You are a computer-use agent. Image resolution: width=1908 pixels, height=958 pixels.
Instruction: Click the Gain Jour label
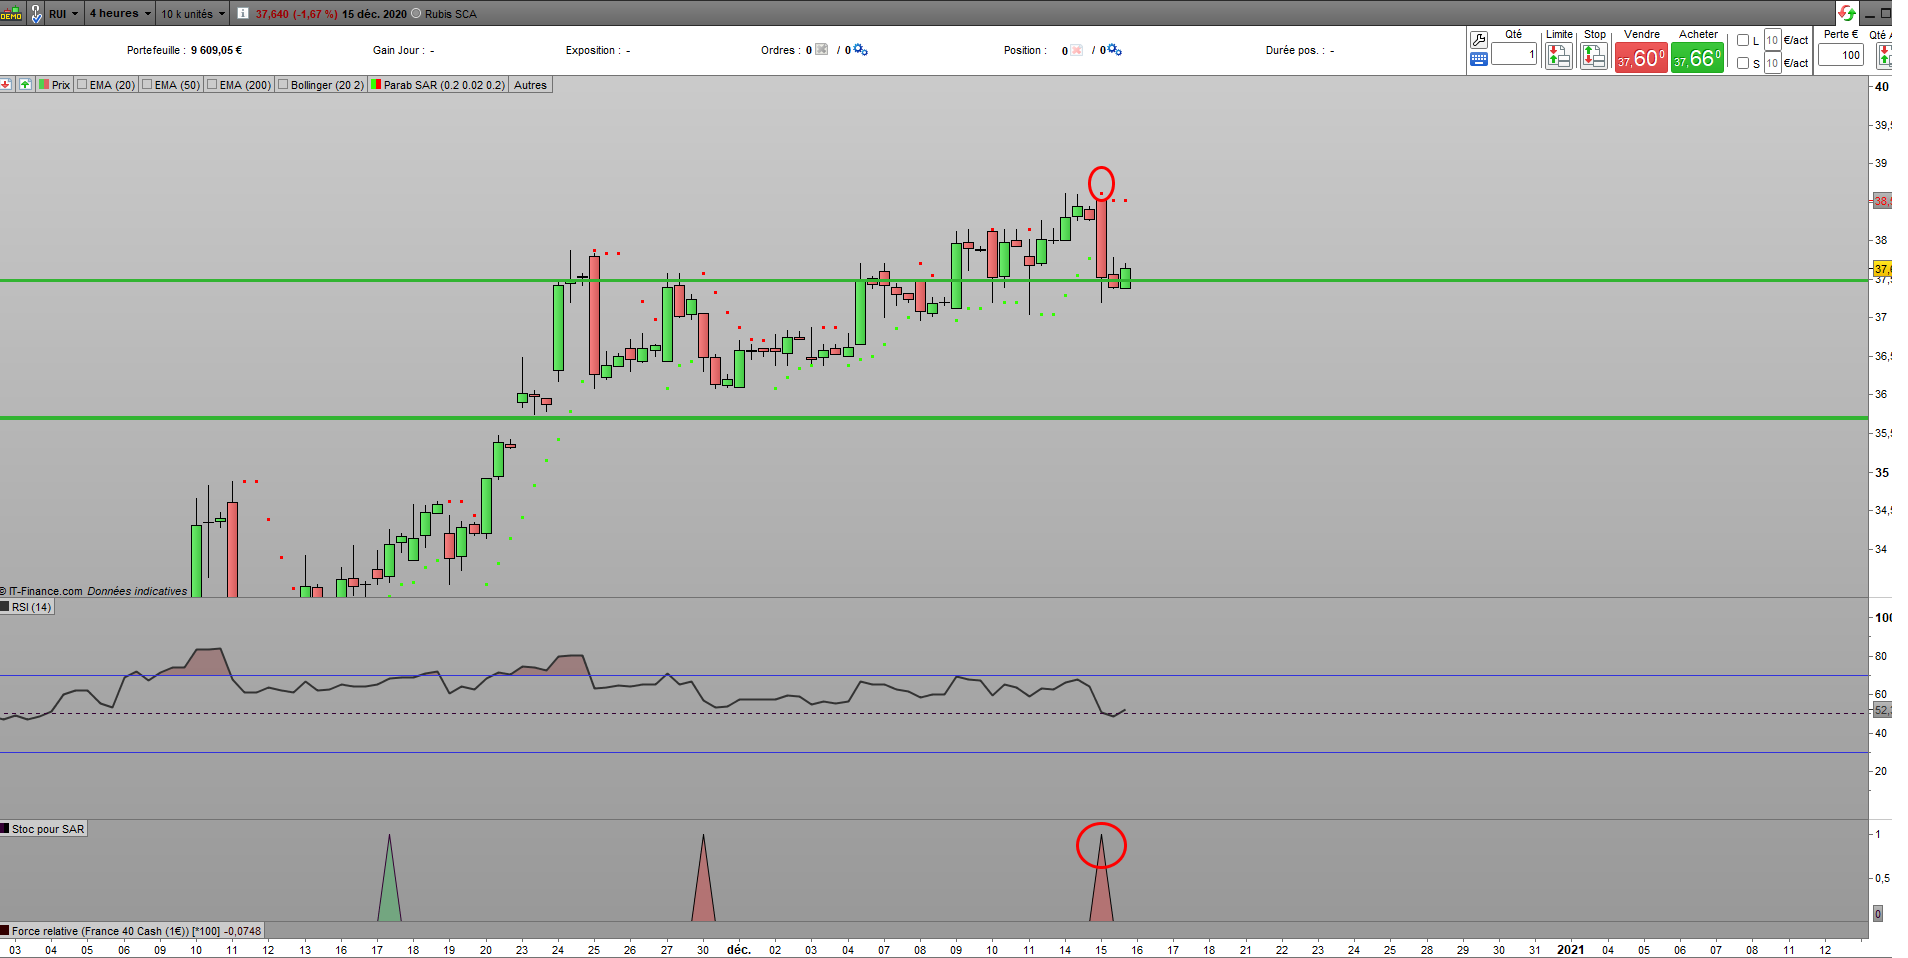click(399, 50)
